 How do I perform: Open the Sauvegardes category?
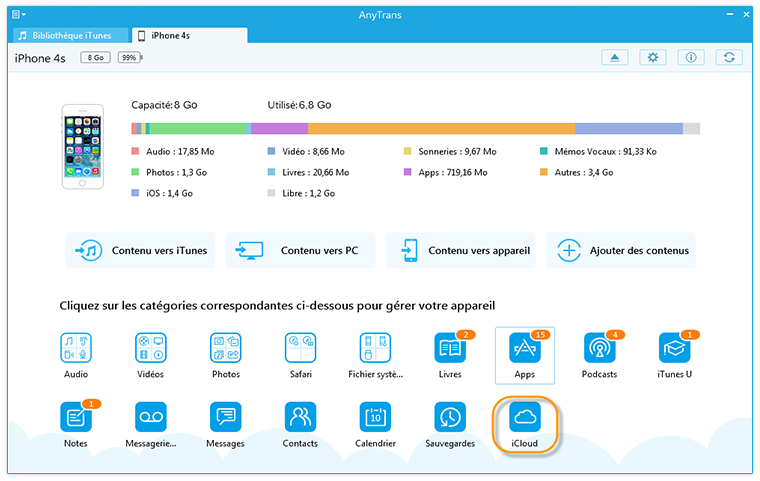(450, 424)
